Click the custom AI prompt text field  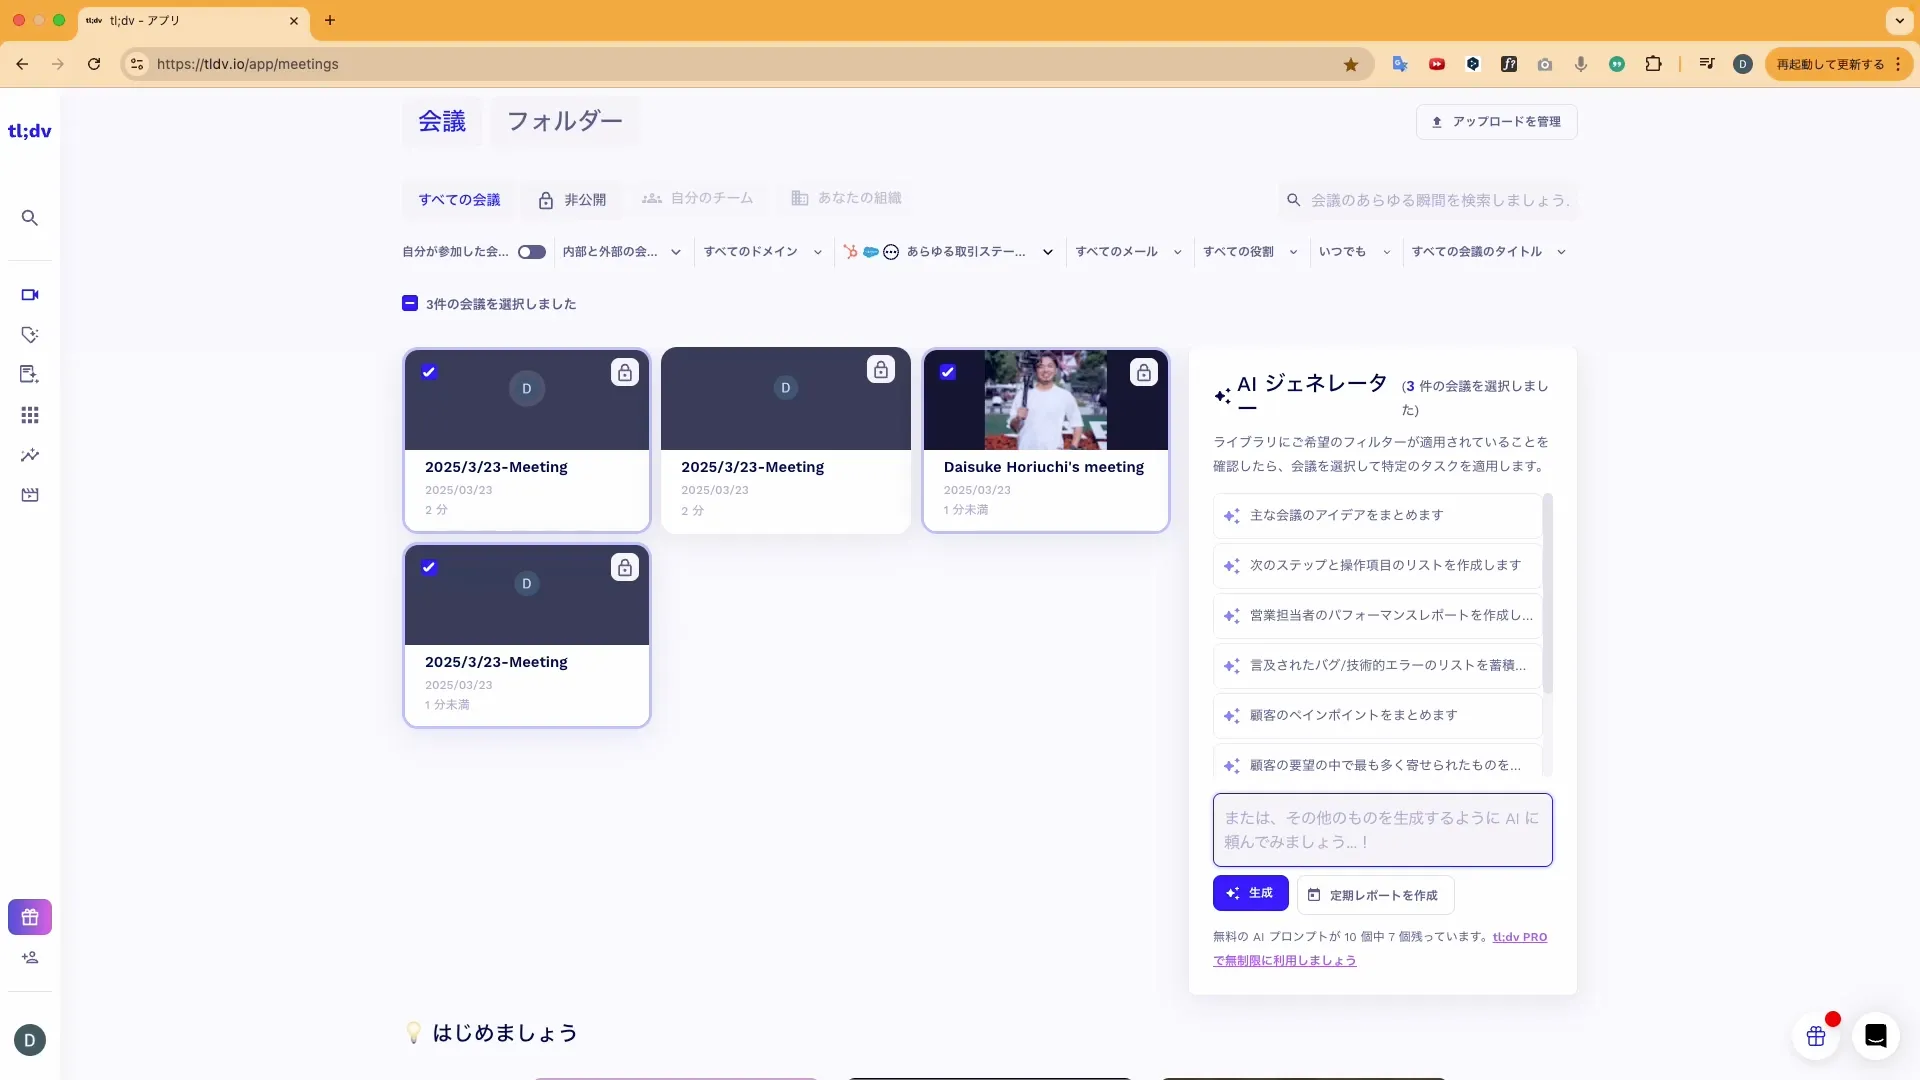1382,830
